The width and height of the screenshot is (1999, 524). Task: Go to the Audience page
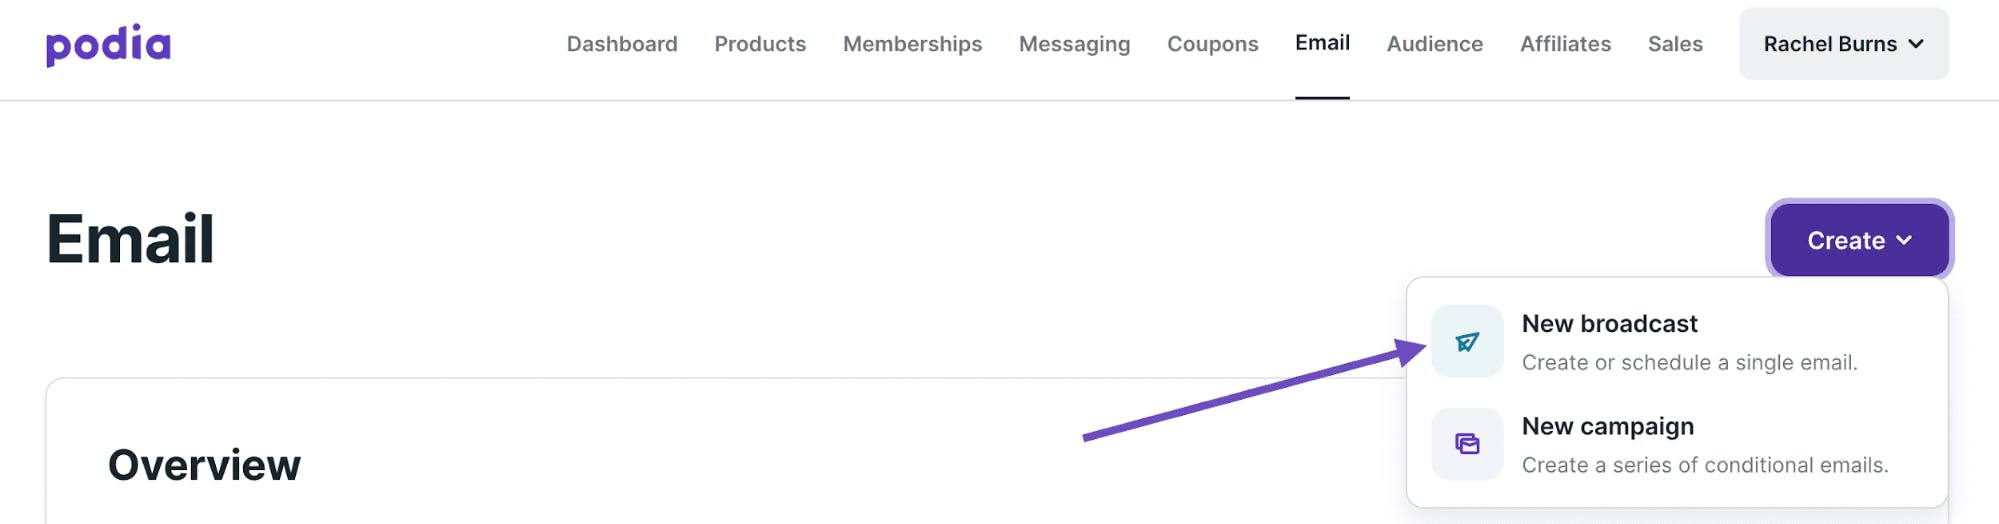tap(1434, 44)
